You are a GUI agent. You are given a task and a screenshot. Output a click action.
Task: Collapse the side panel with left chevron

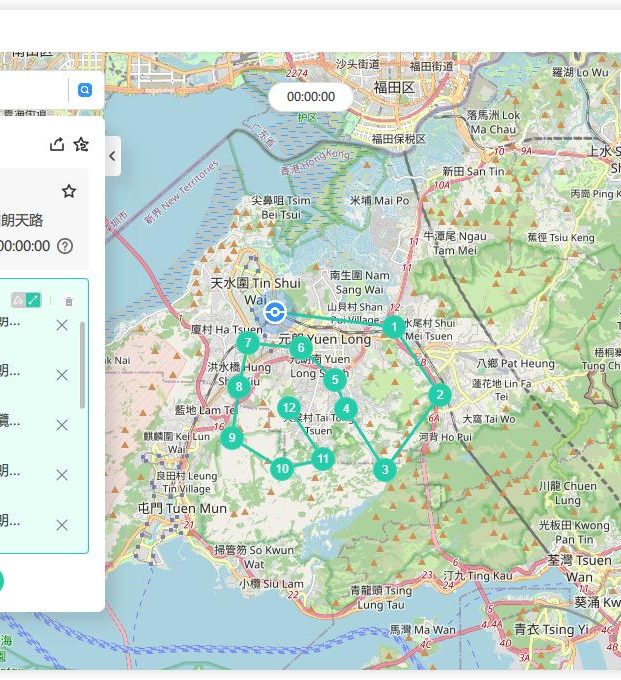[x=111, y=156]
